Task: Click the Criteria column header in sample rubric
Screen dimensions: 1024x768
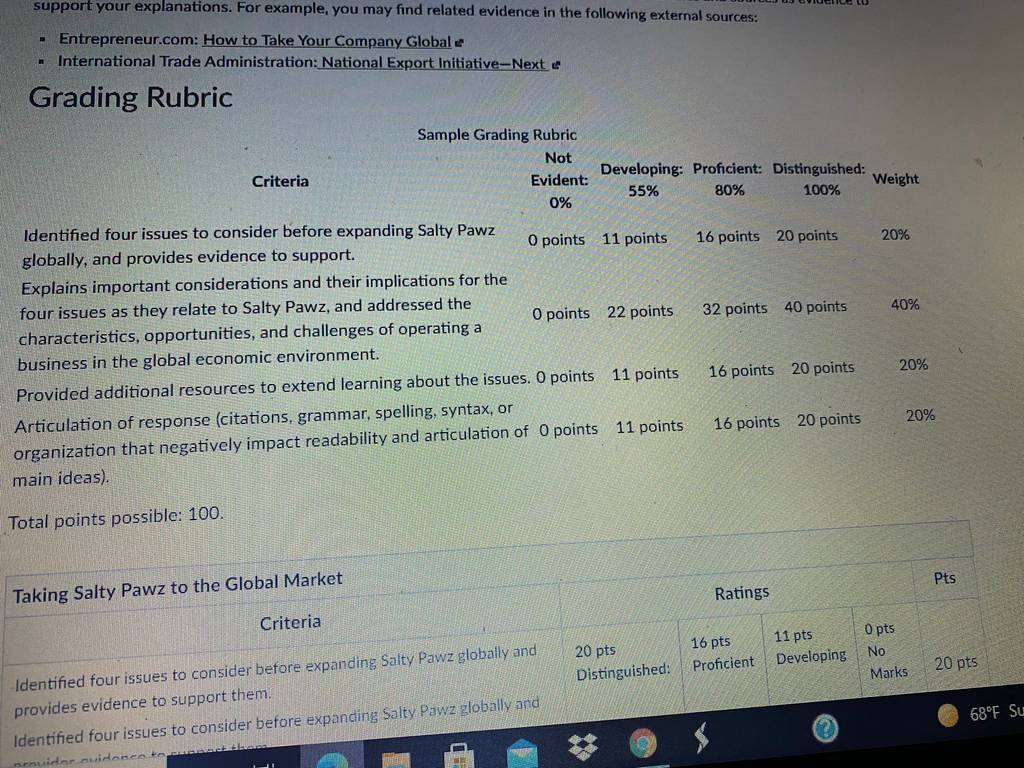Action: pyautogui.click(x=280, y=181)
